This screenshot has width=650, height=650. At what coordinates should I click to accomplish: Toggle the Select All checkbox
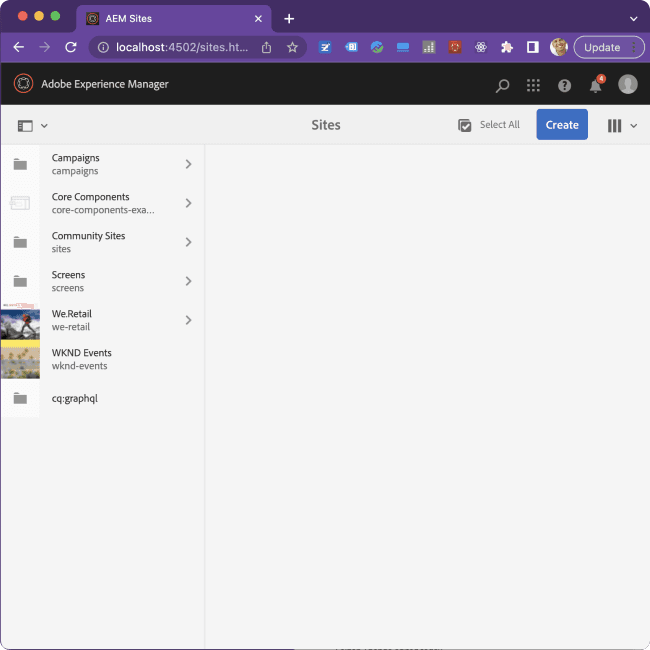(x=464, y=125)
